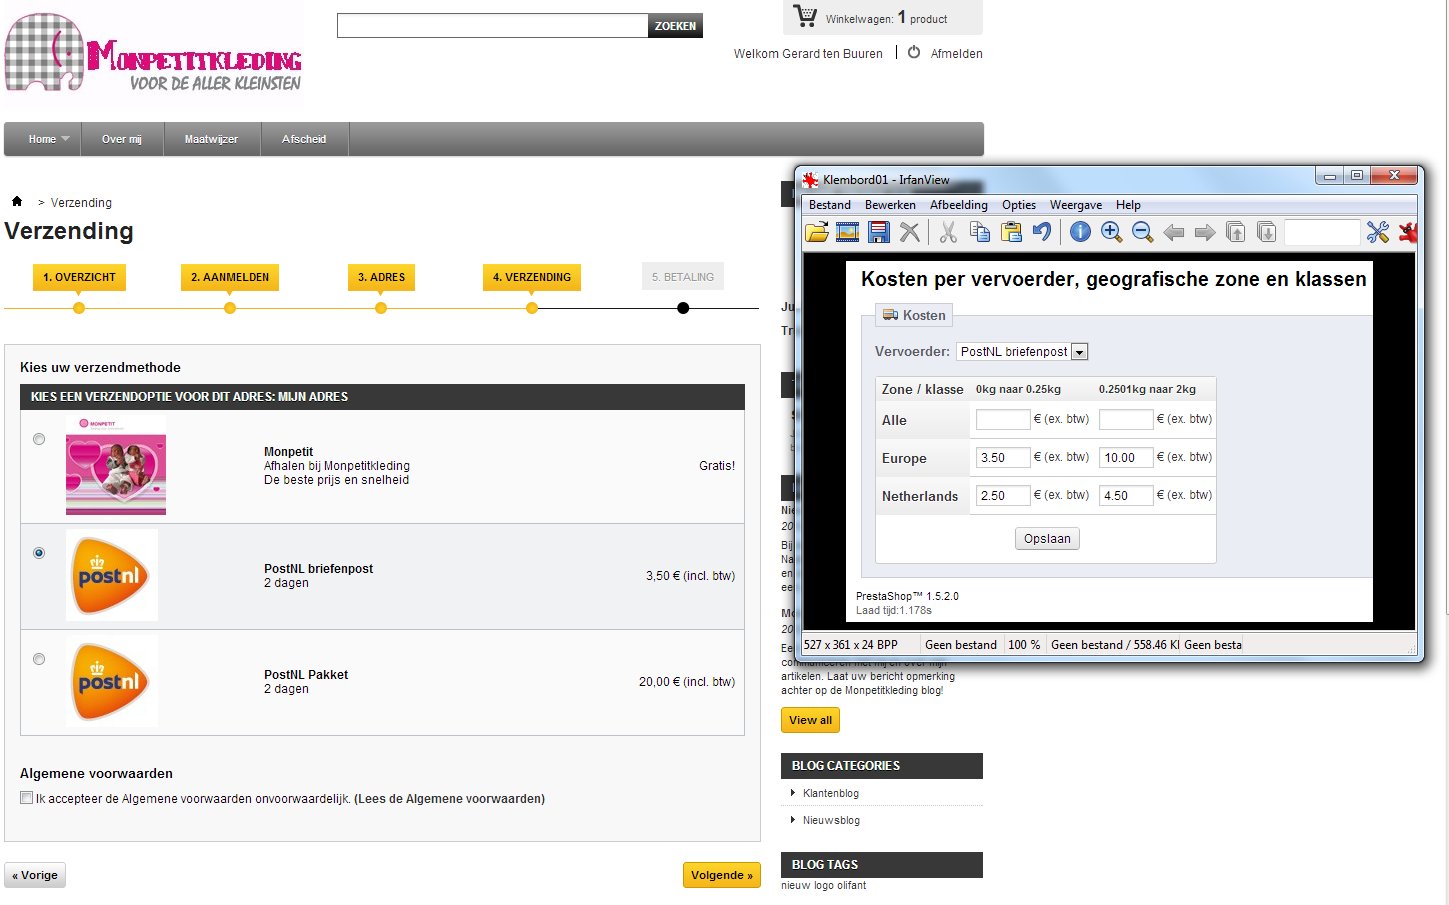The width and height of the screenshot is (1449, 905).
Task: Click the home icon in the breadcrumb
Action: tap(17, 201)
